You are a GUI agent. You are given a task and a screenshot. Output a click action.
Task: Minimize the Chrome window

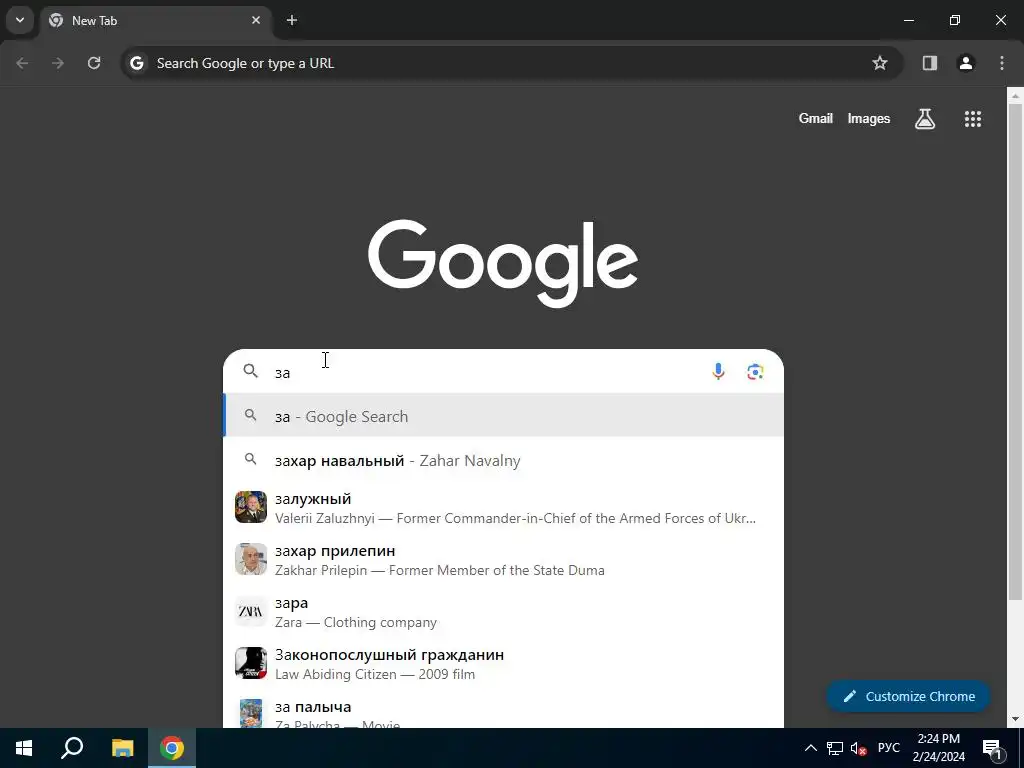click(908, 20)
